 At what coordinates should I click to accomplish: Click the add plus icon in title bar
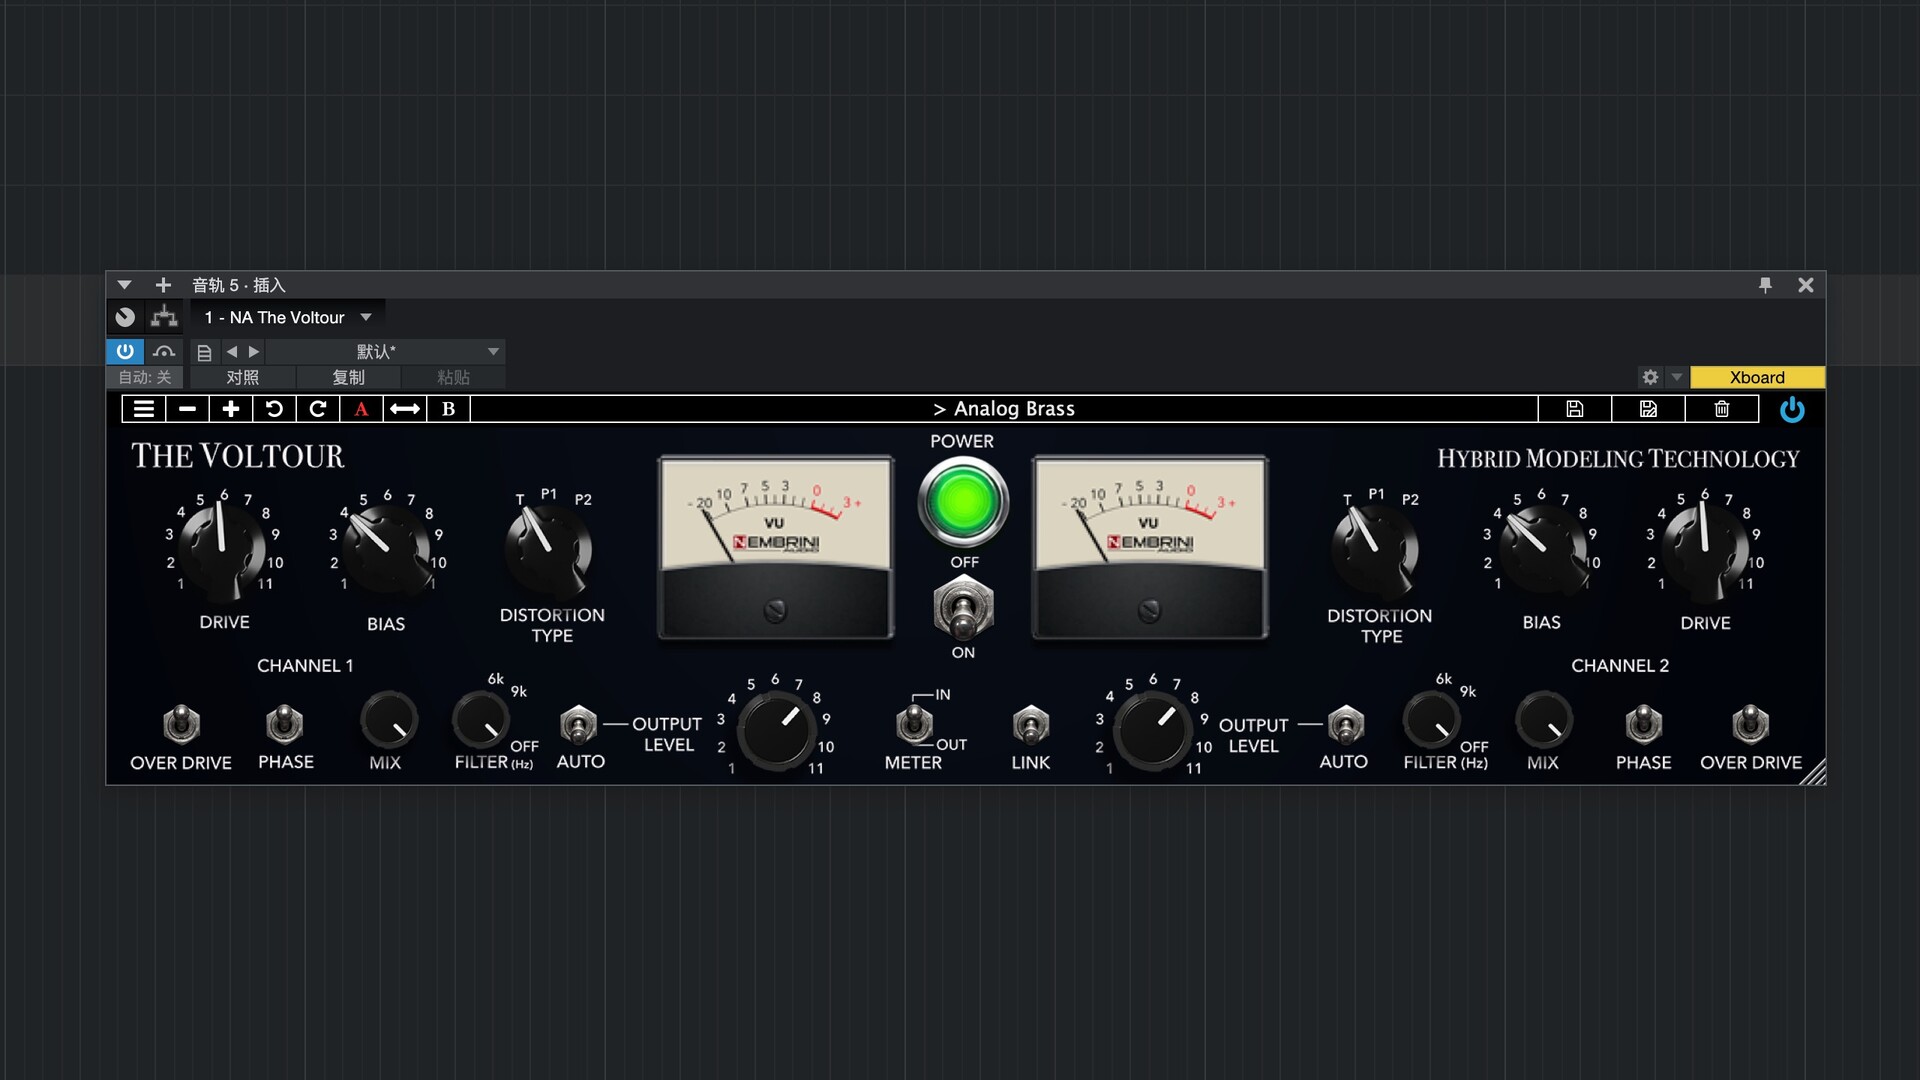coord(163,285)
